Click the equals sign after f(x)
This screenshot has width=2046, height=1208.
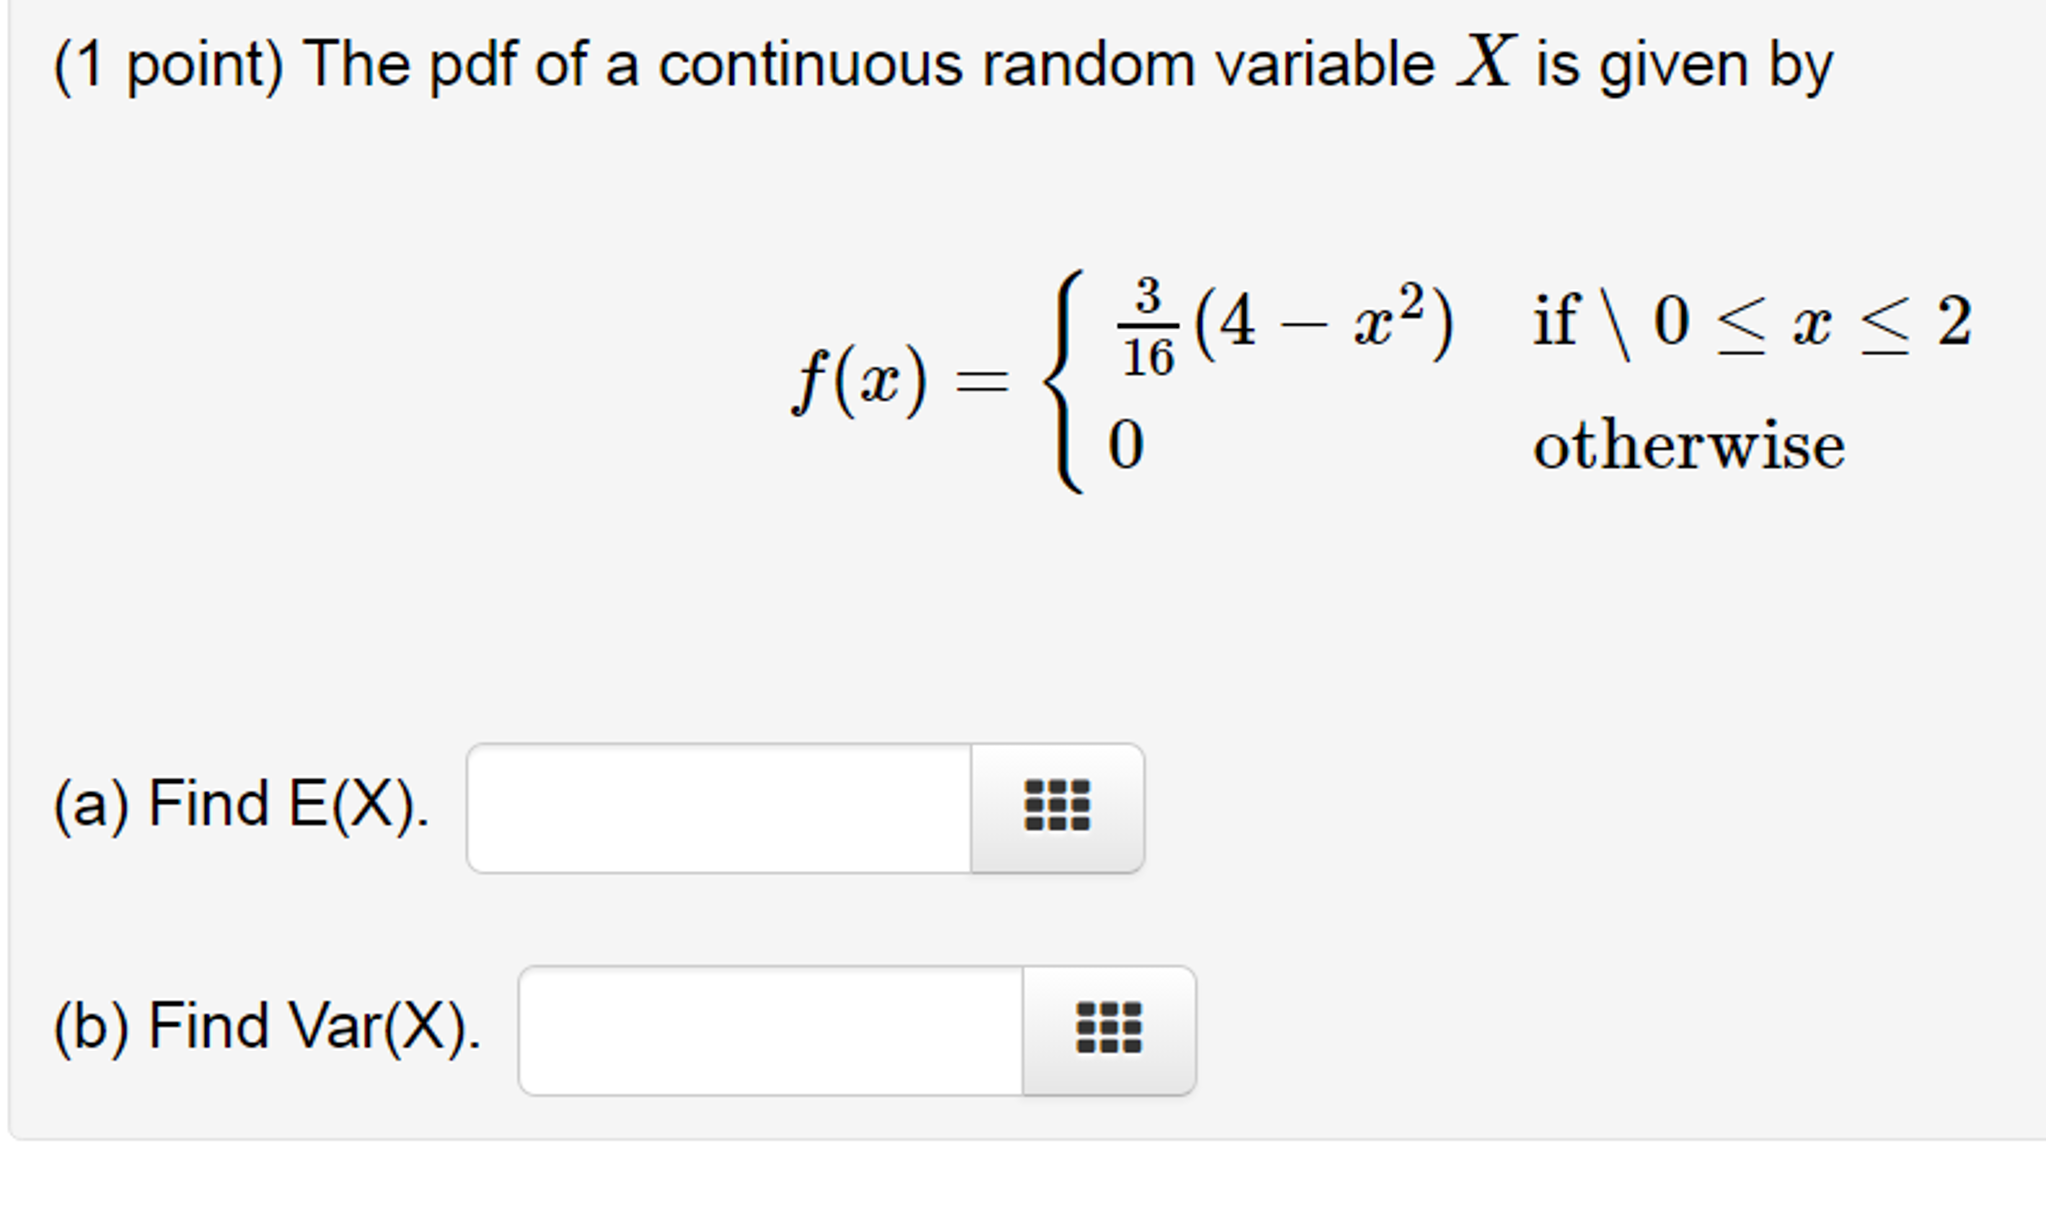pos(982,381)
